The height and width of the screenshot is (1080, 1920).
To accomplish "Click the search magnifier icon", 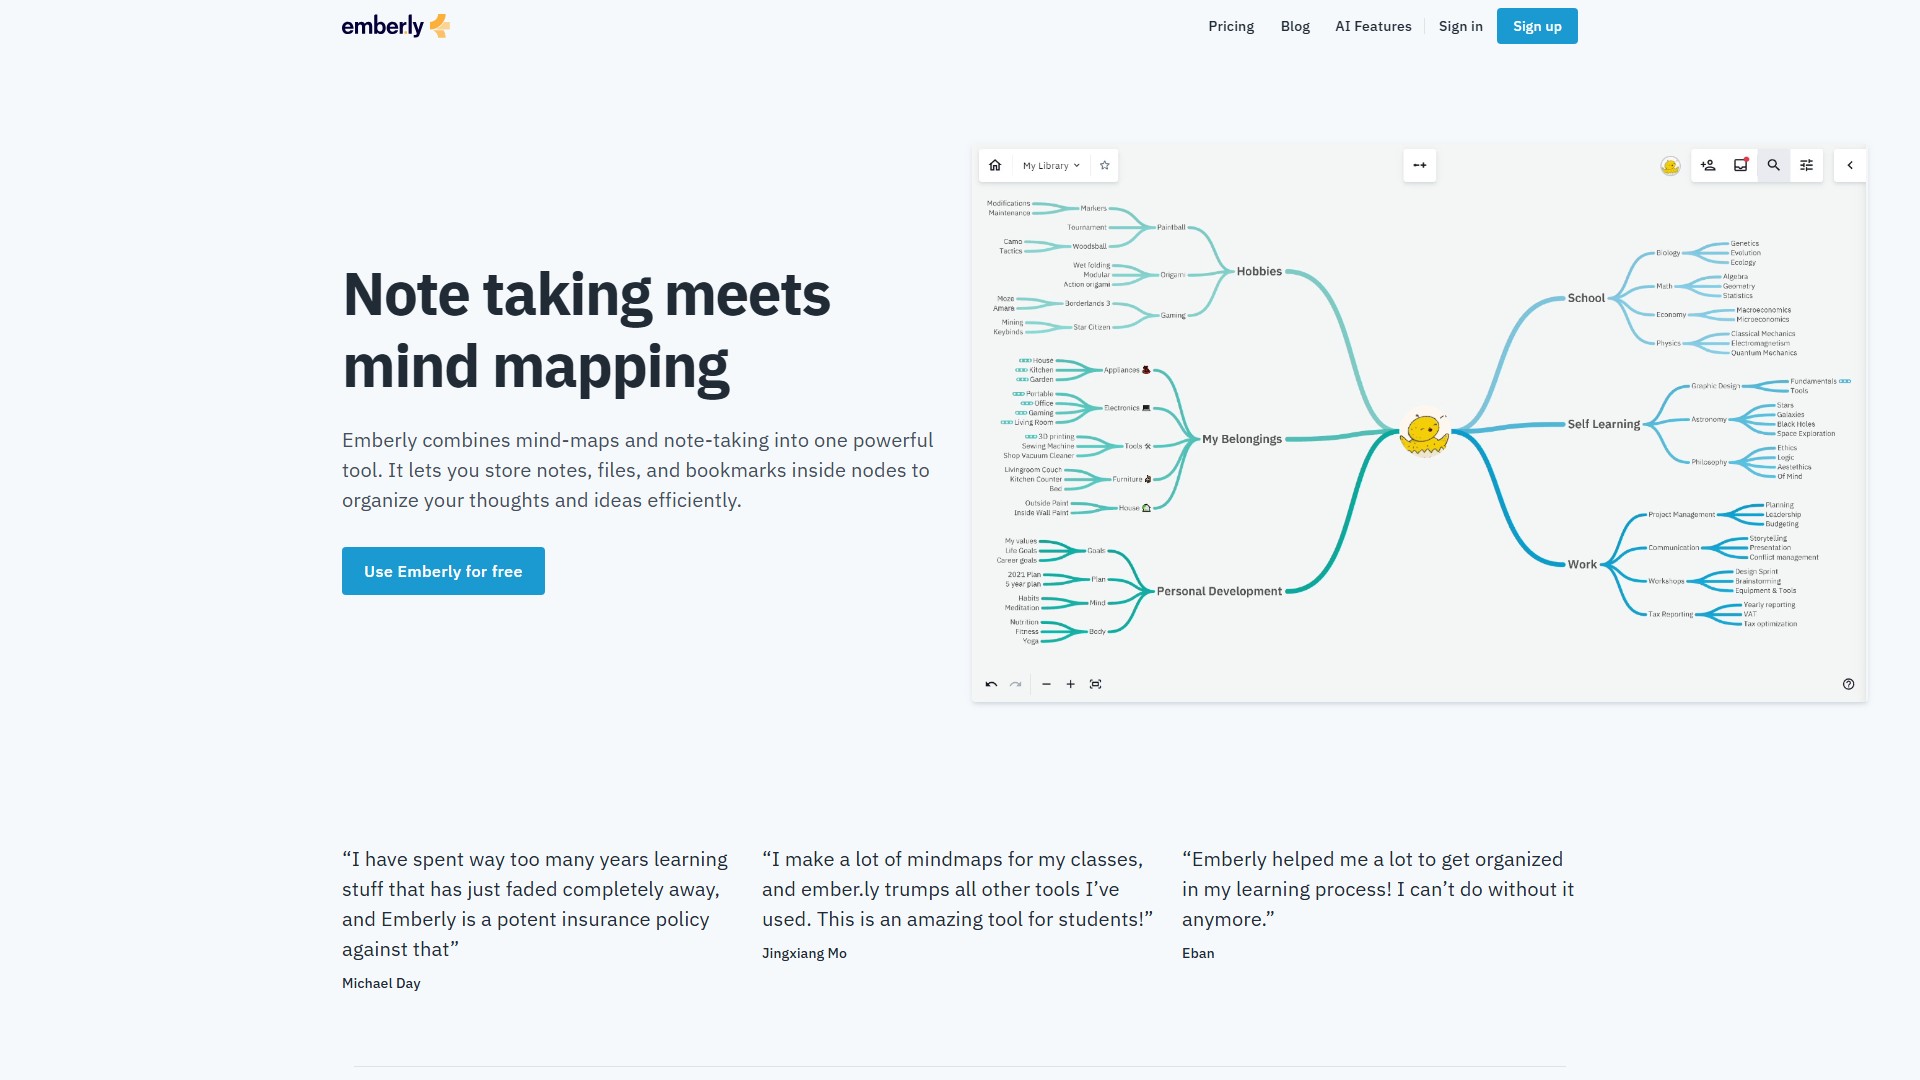I will 1774,166.
